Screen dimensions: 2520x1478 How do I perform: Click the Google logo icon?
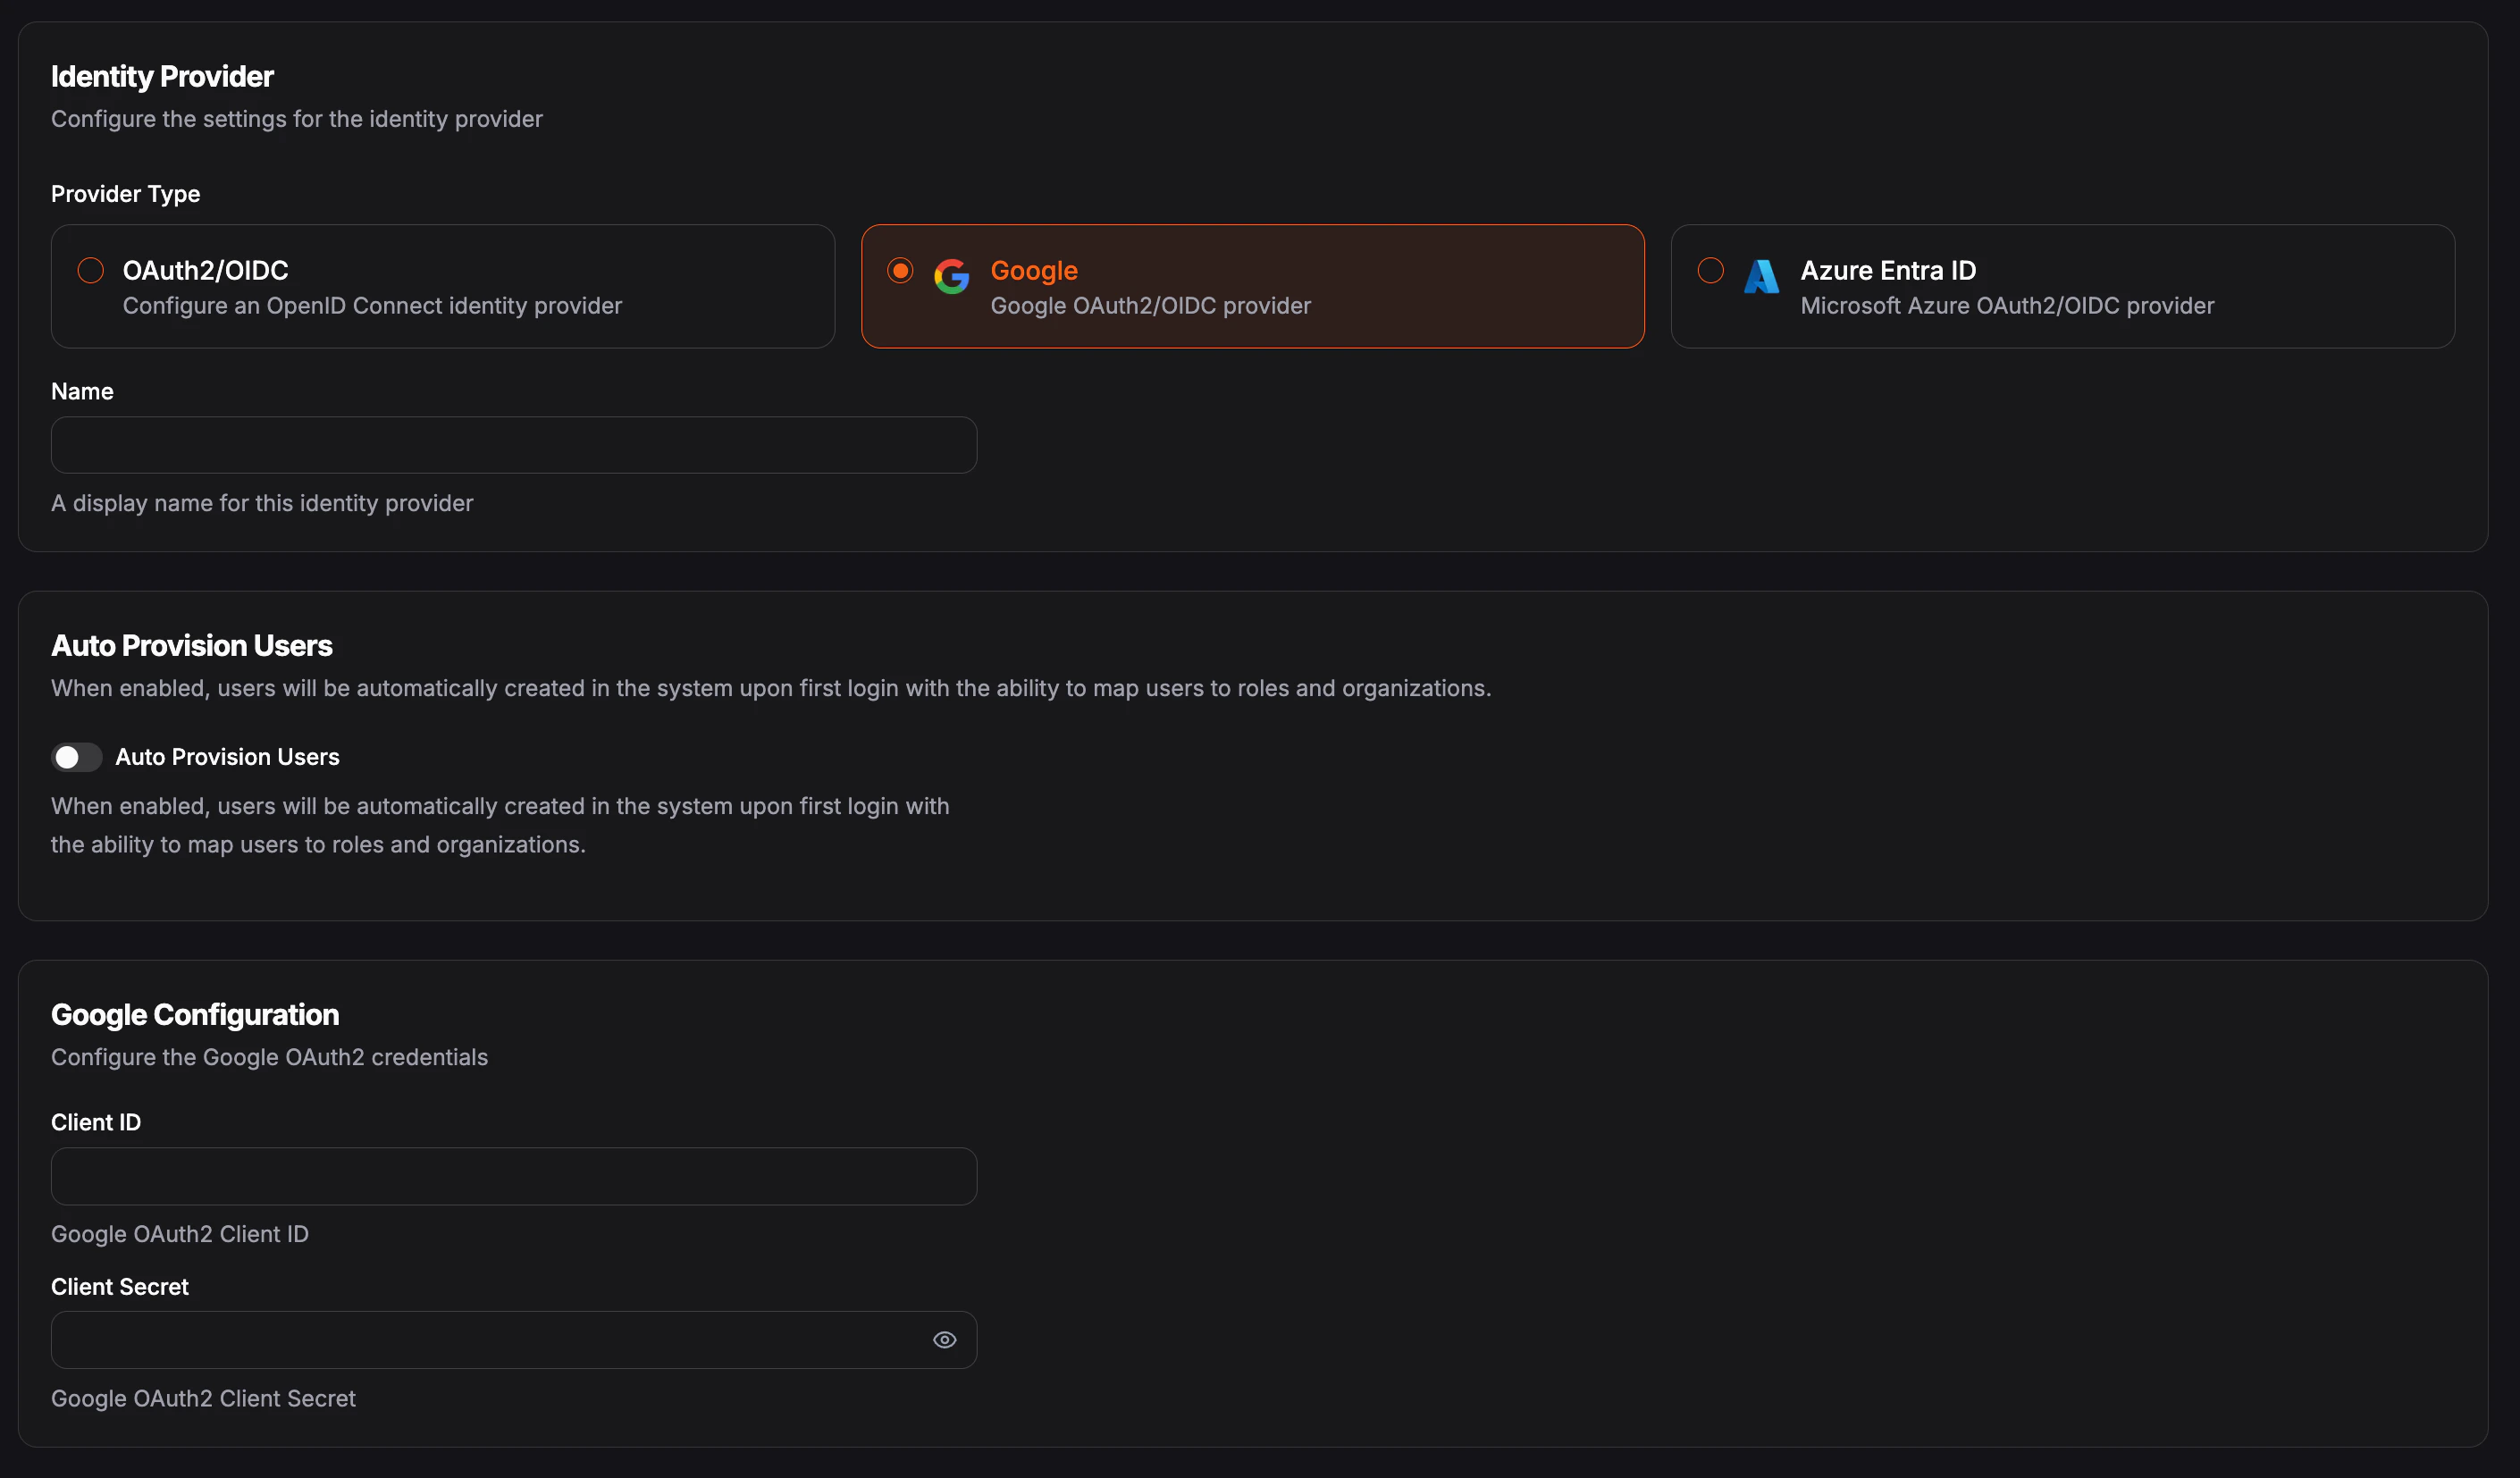pos(951,276)
